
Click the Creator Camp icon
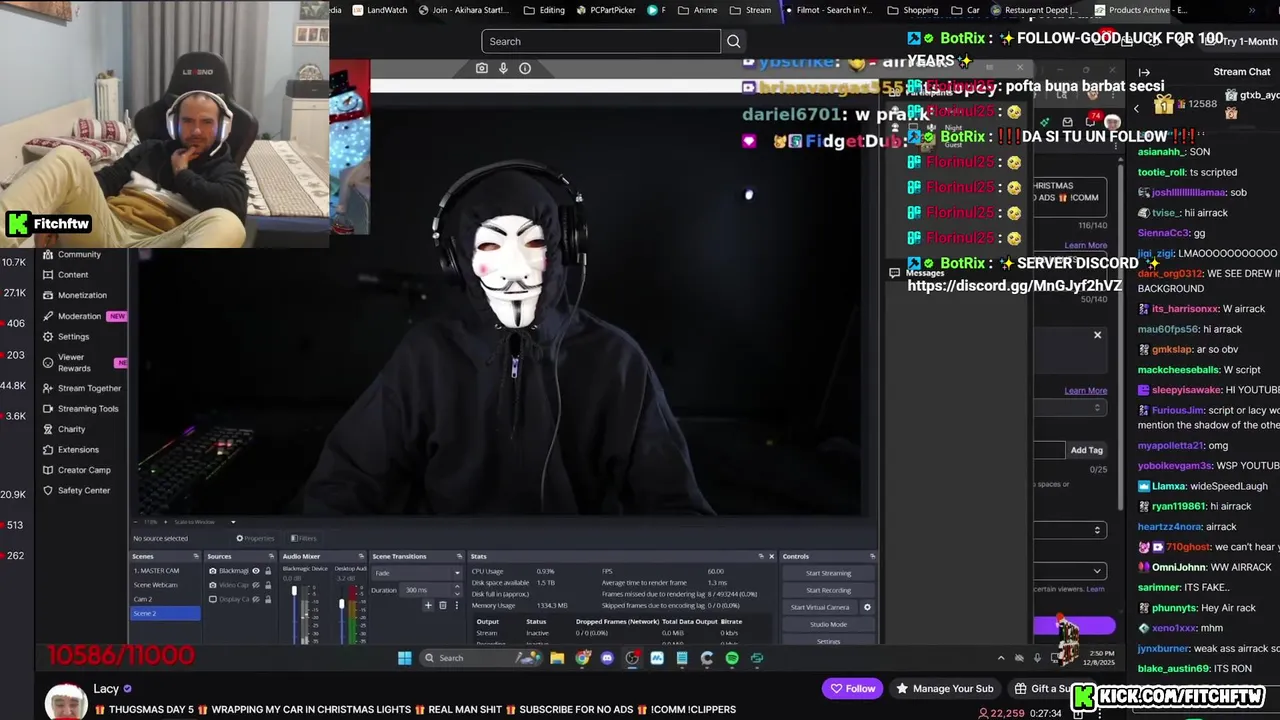pos(48,470)
